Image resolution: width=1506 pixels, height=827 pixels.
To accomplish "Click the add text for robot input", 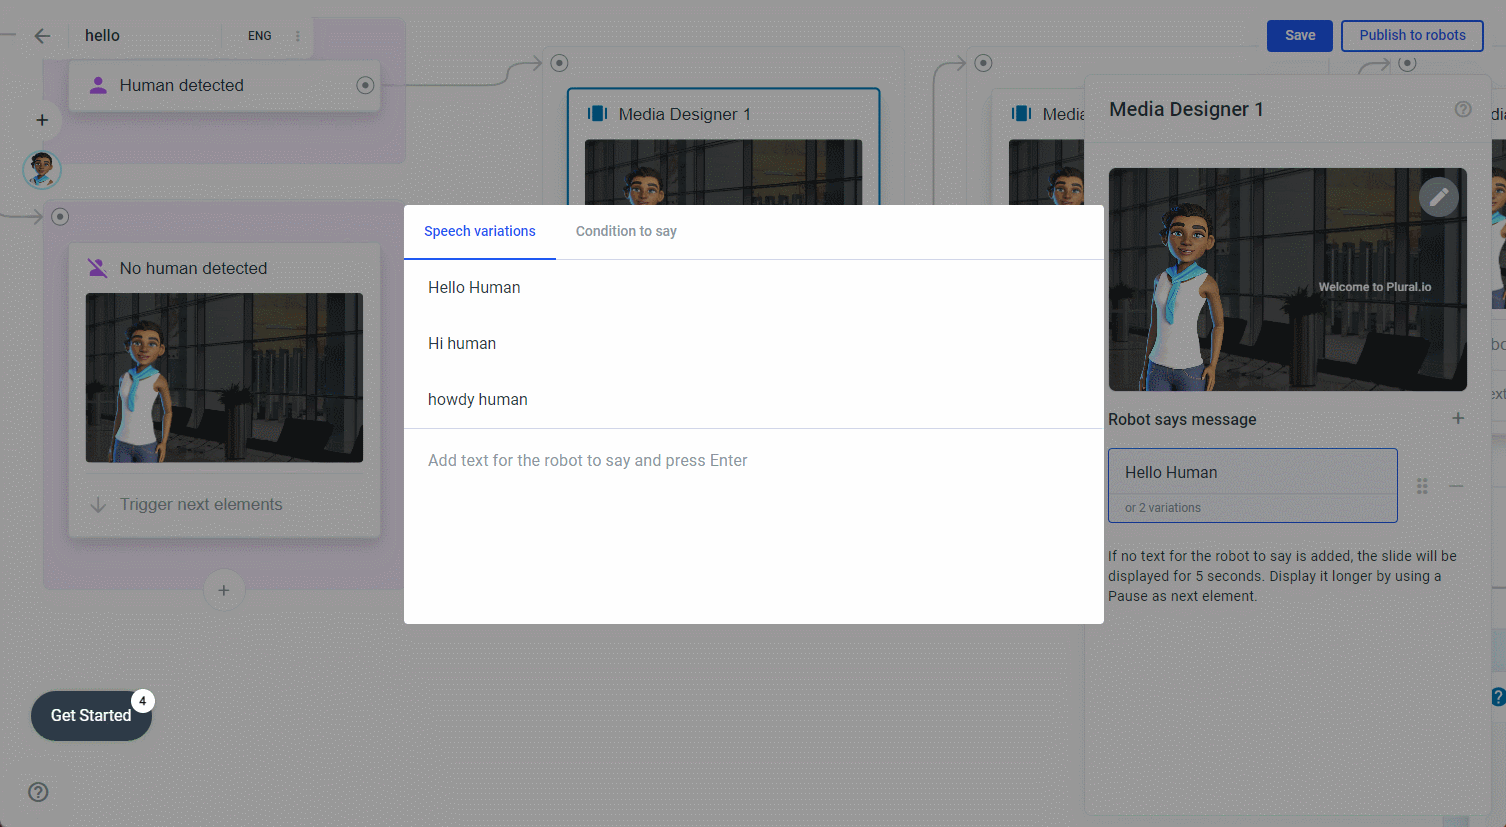I will tap(754, 461).
